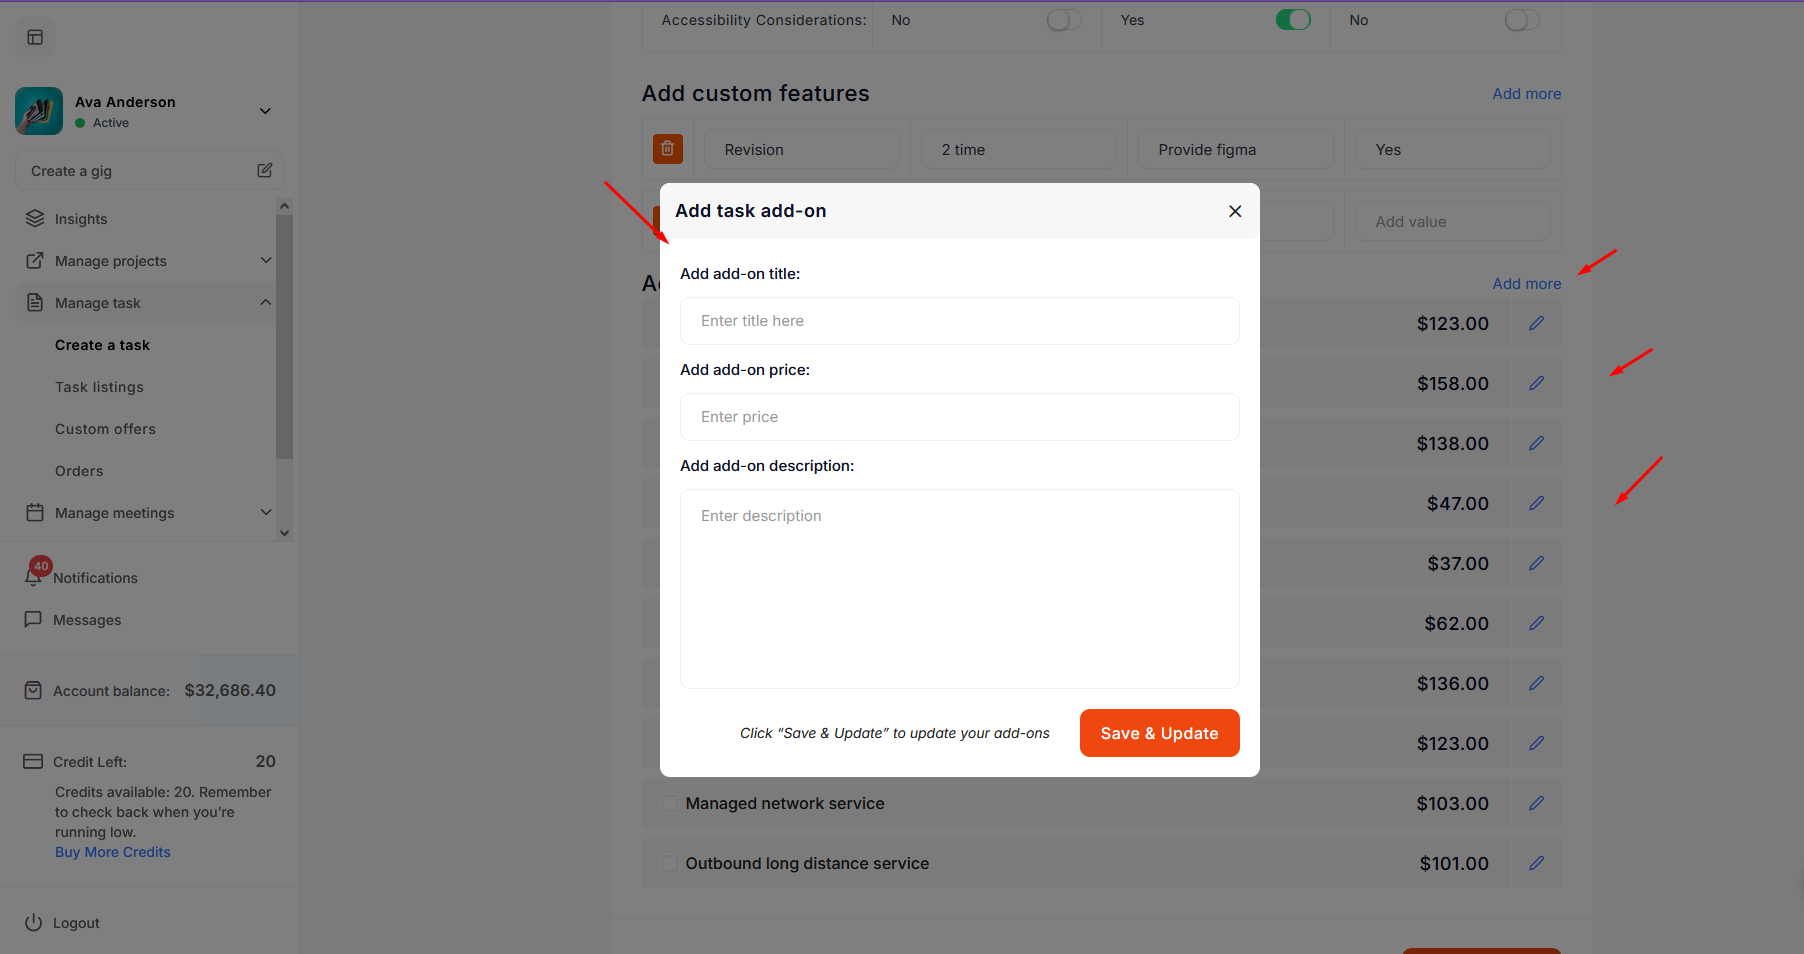Click the edit pencil for $158.00 add-on
The width and height of the screenshot is (1804, 954).
[1536, 383]
